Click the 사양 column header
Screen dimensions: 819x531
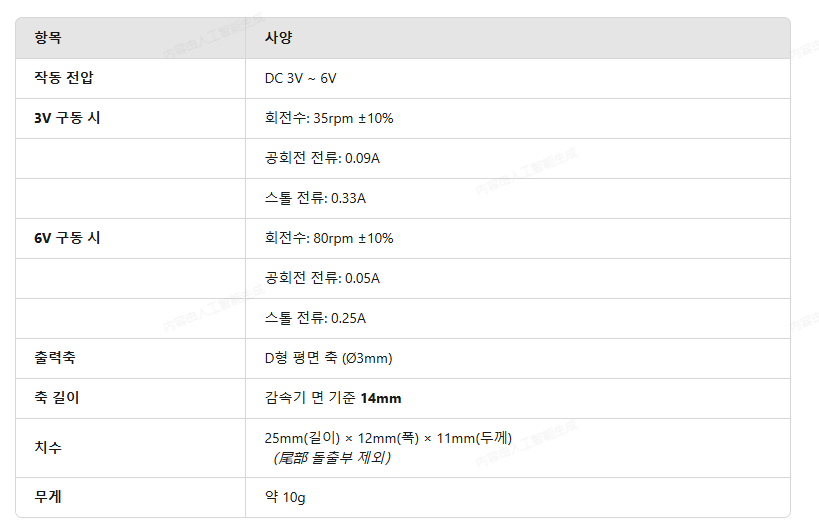coord(278,38)
